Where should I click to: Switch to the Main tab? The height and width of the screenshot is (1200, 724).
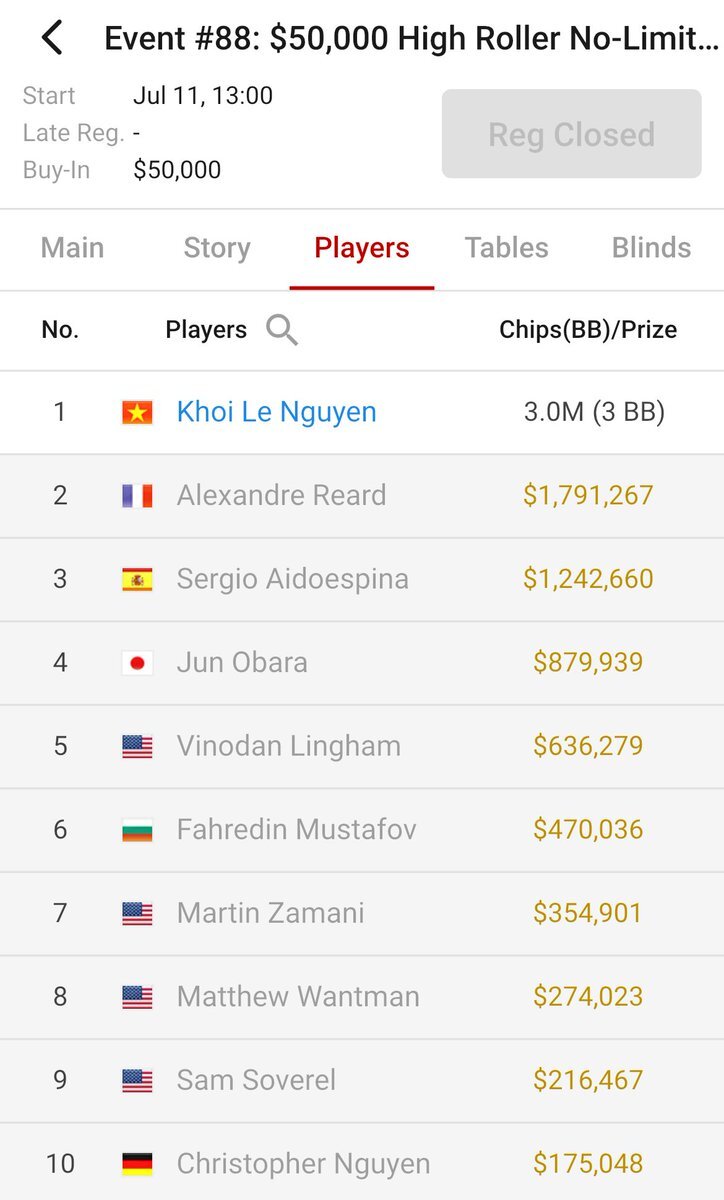tap(72, 248)
